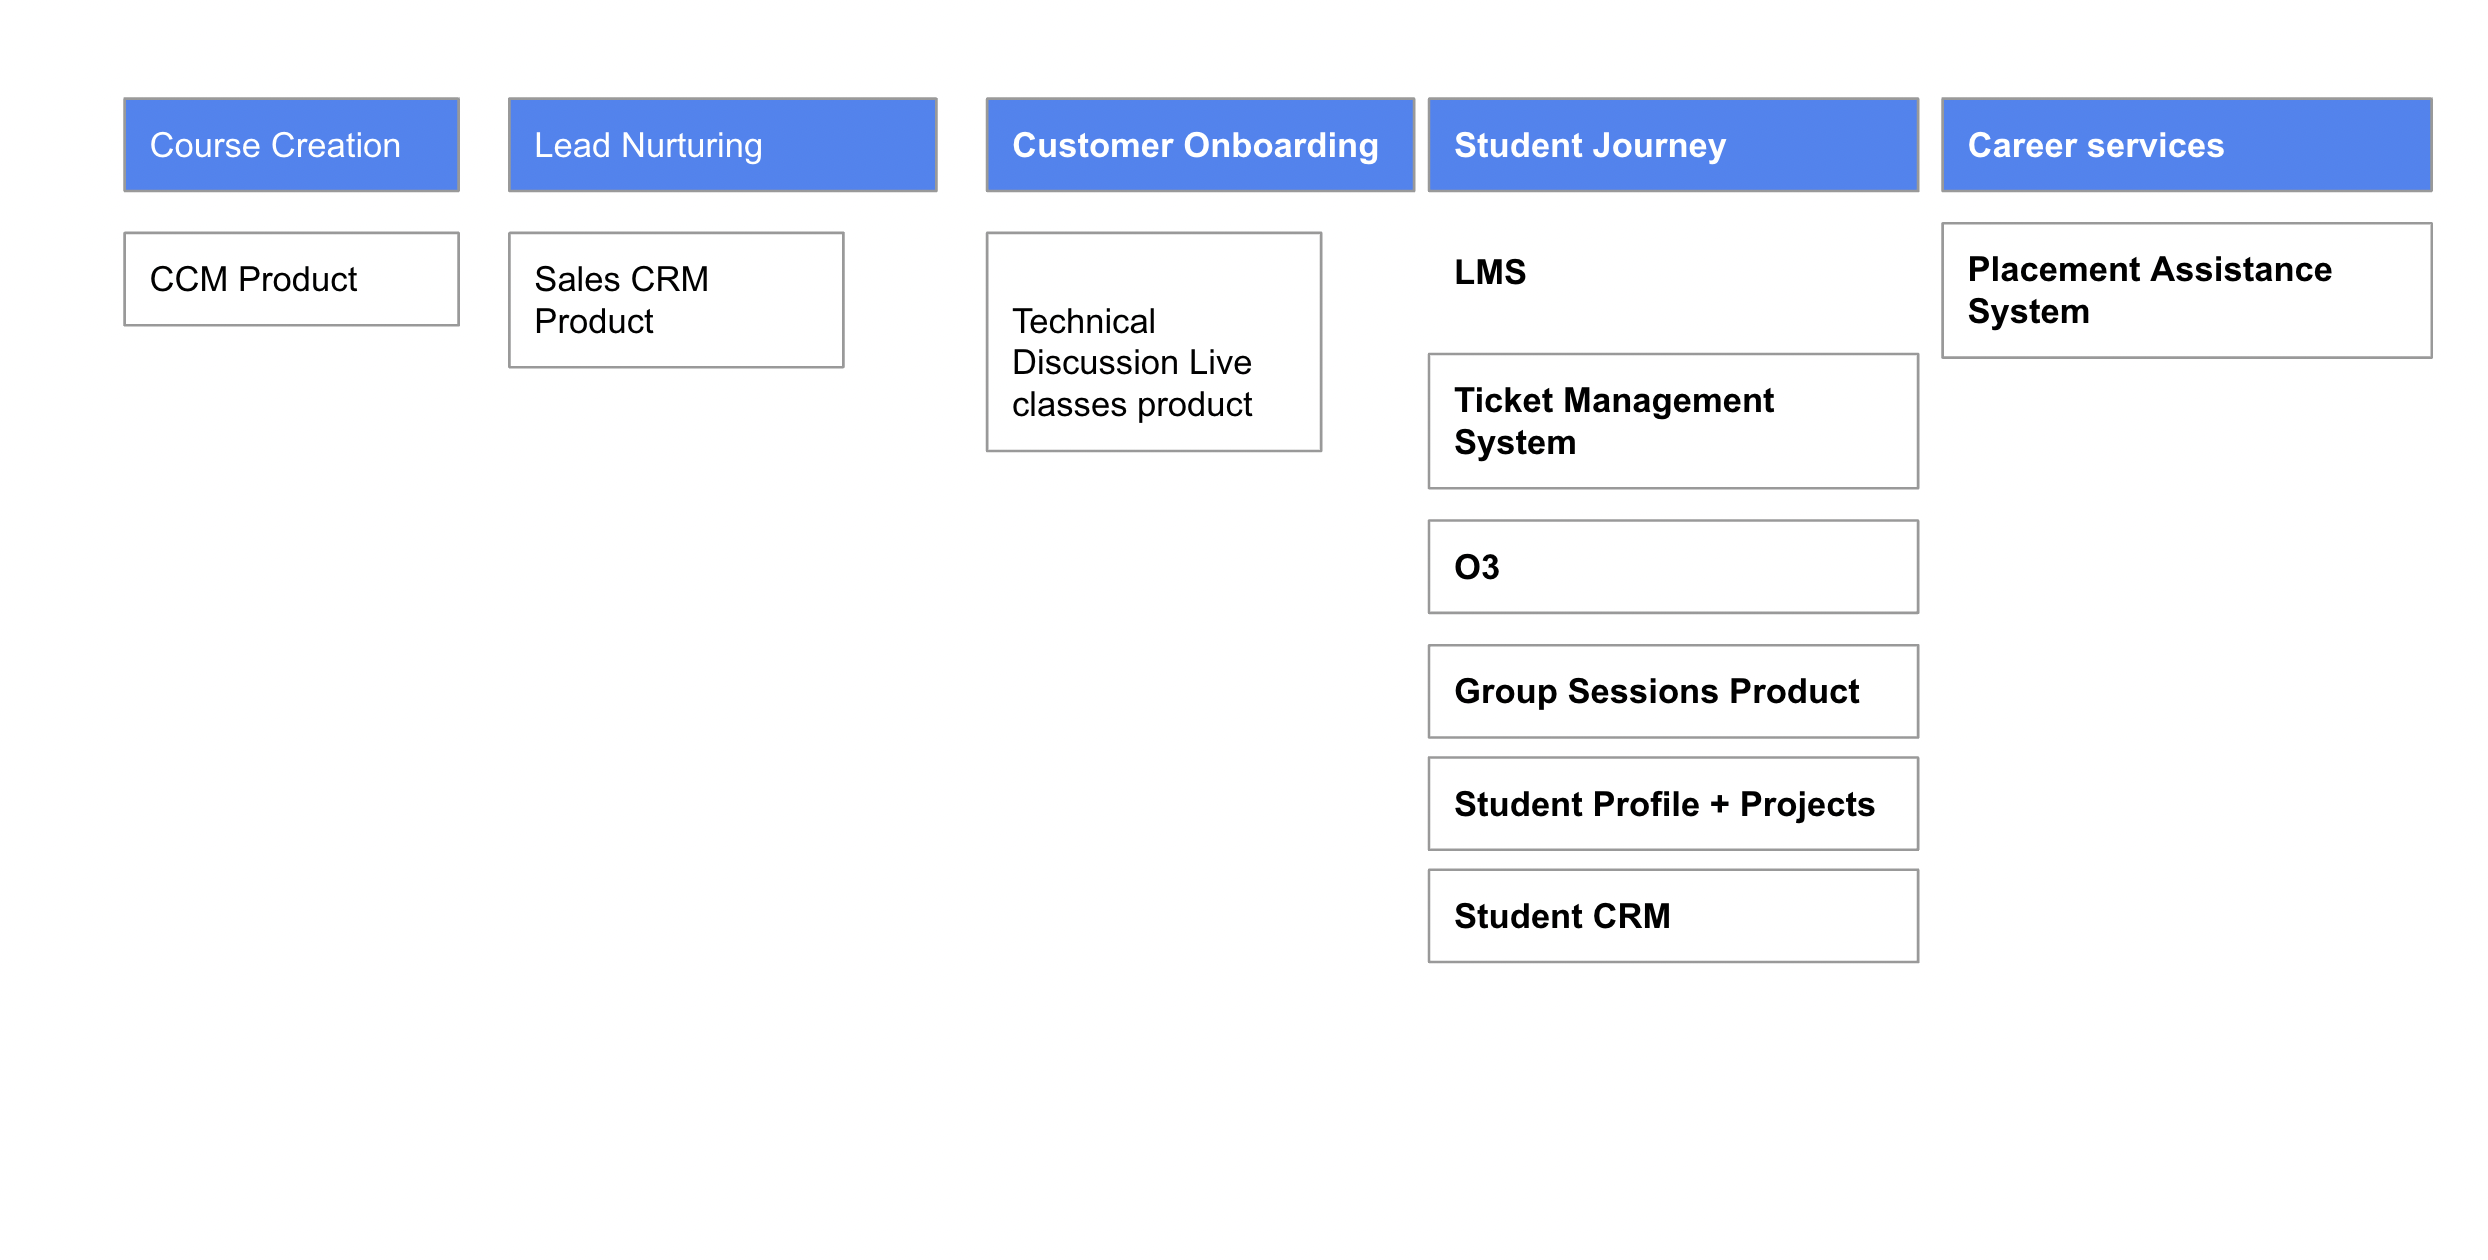Click the Customer Onboarding blue header

1200,145
